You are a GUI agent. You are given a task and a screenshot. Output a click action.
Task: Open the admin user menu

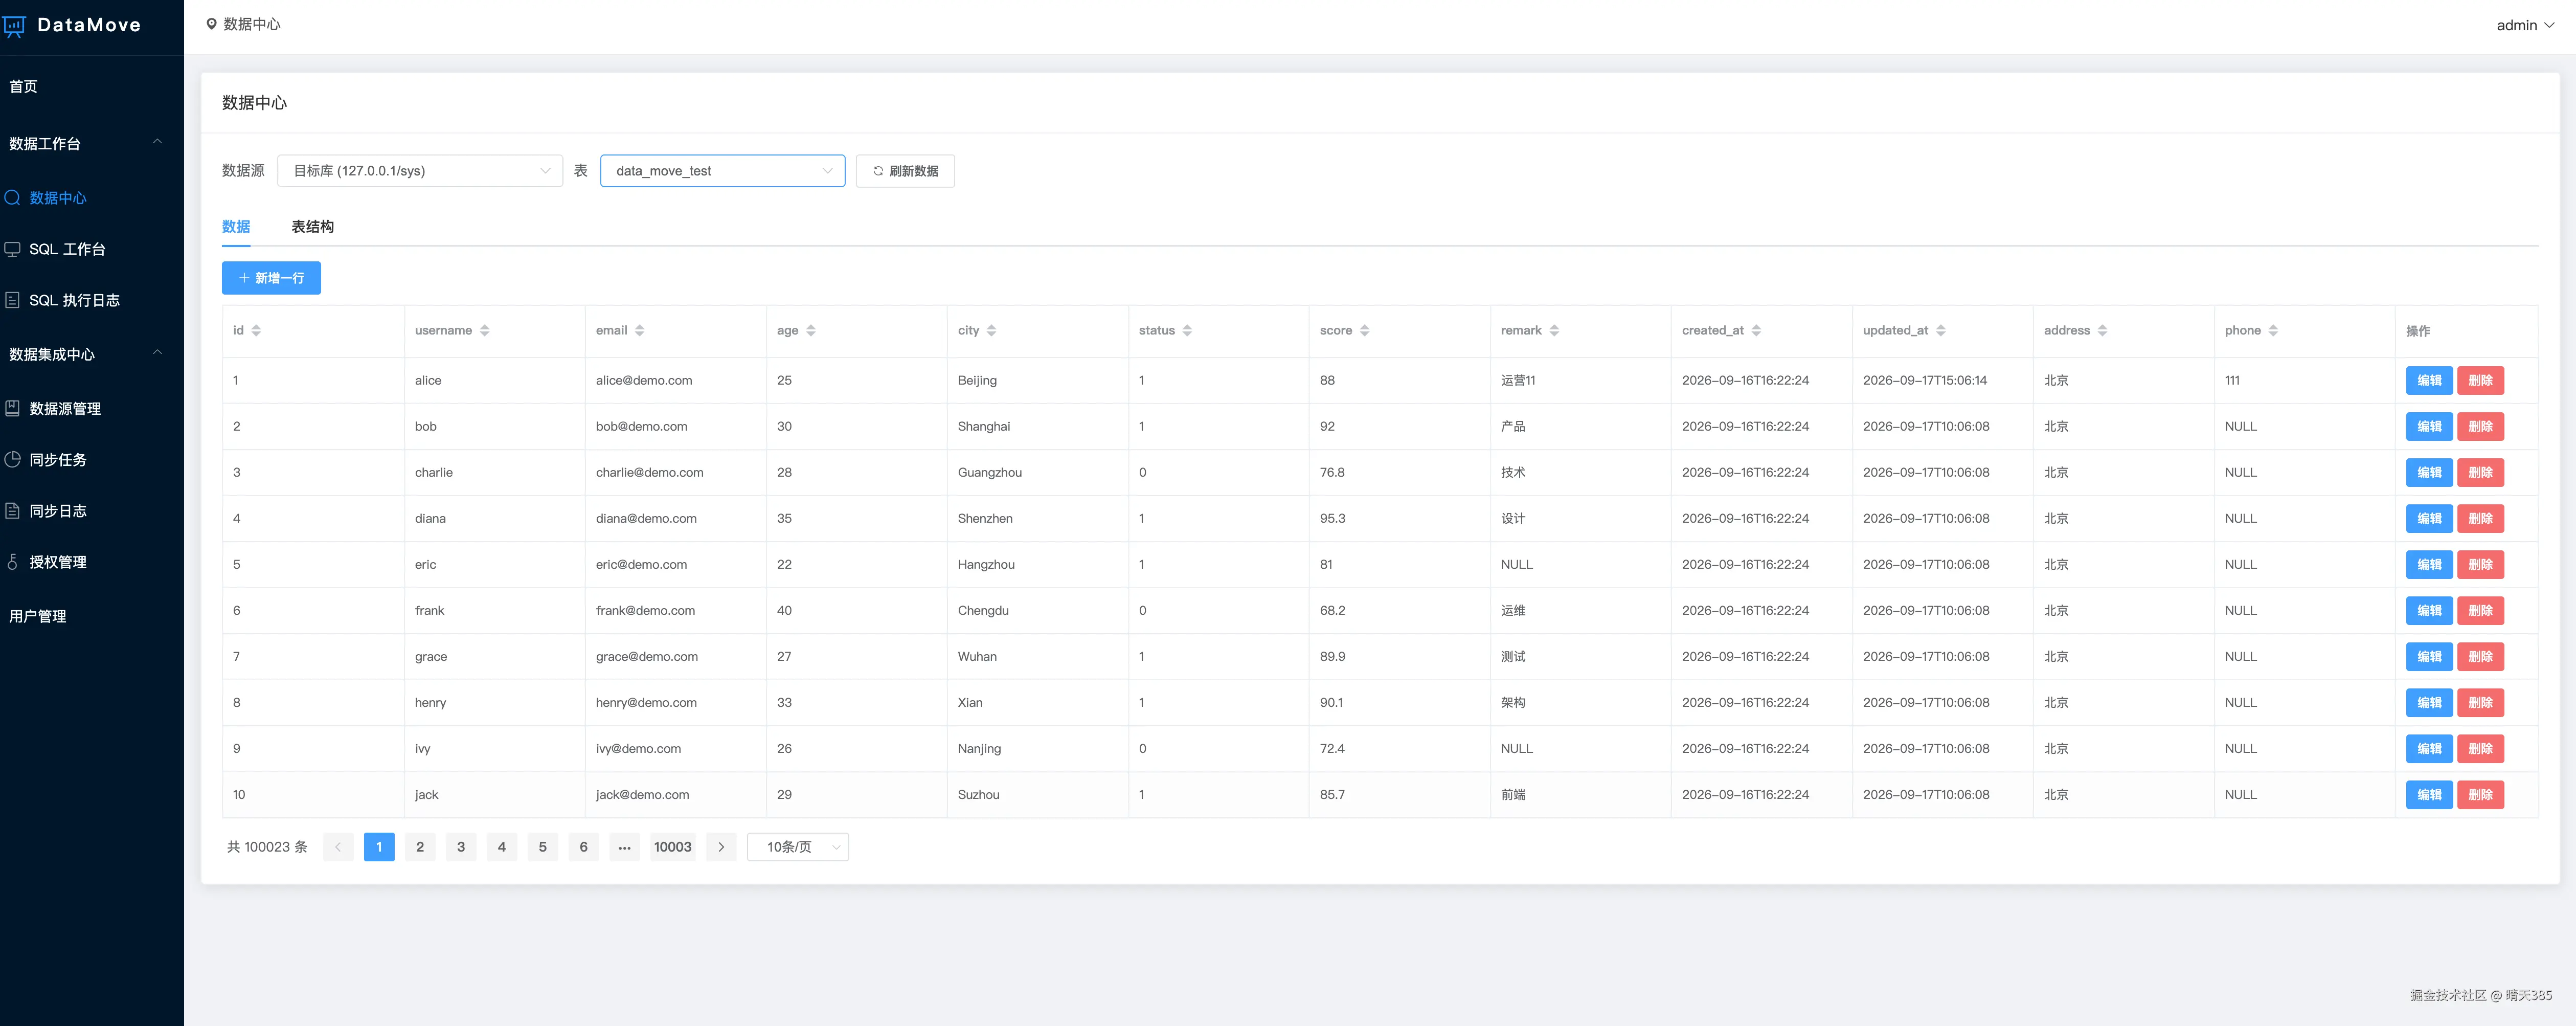(2525, 26)
